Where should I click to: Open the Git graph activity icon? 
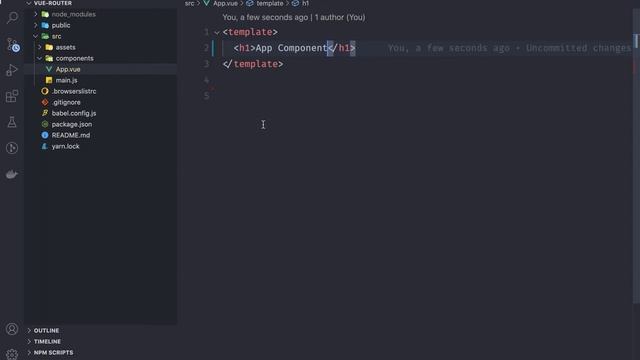pyautogui.click(x=12, y=148)
